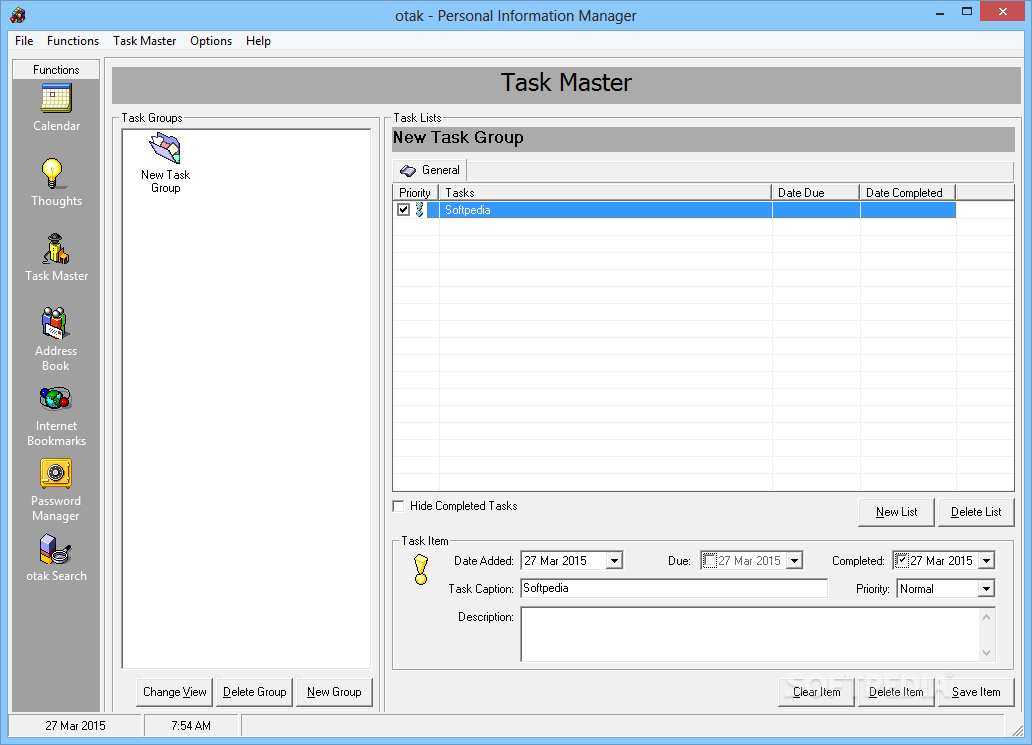The width and height of the screenshot is (1032, 745).
Task: Click the New List button
Action: [x=896, y=512]
